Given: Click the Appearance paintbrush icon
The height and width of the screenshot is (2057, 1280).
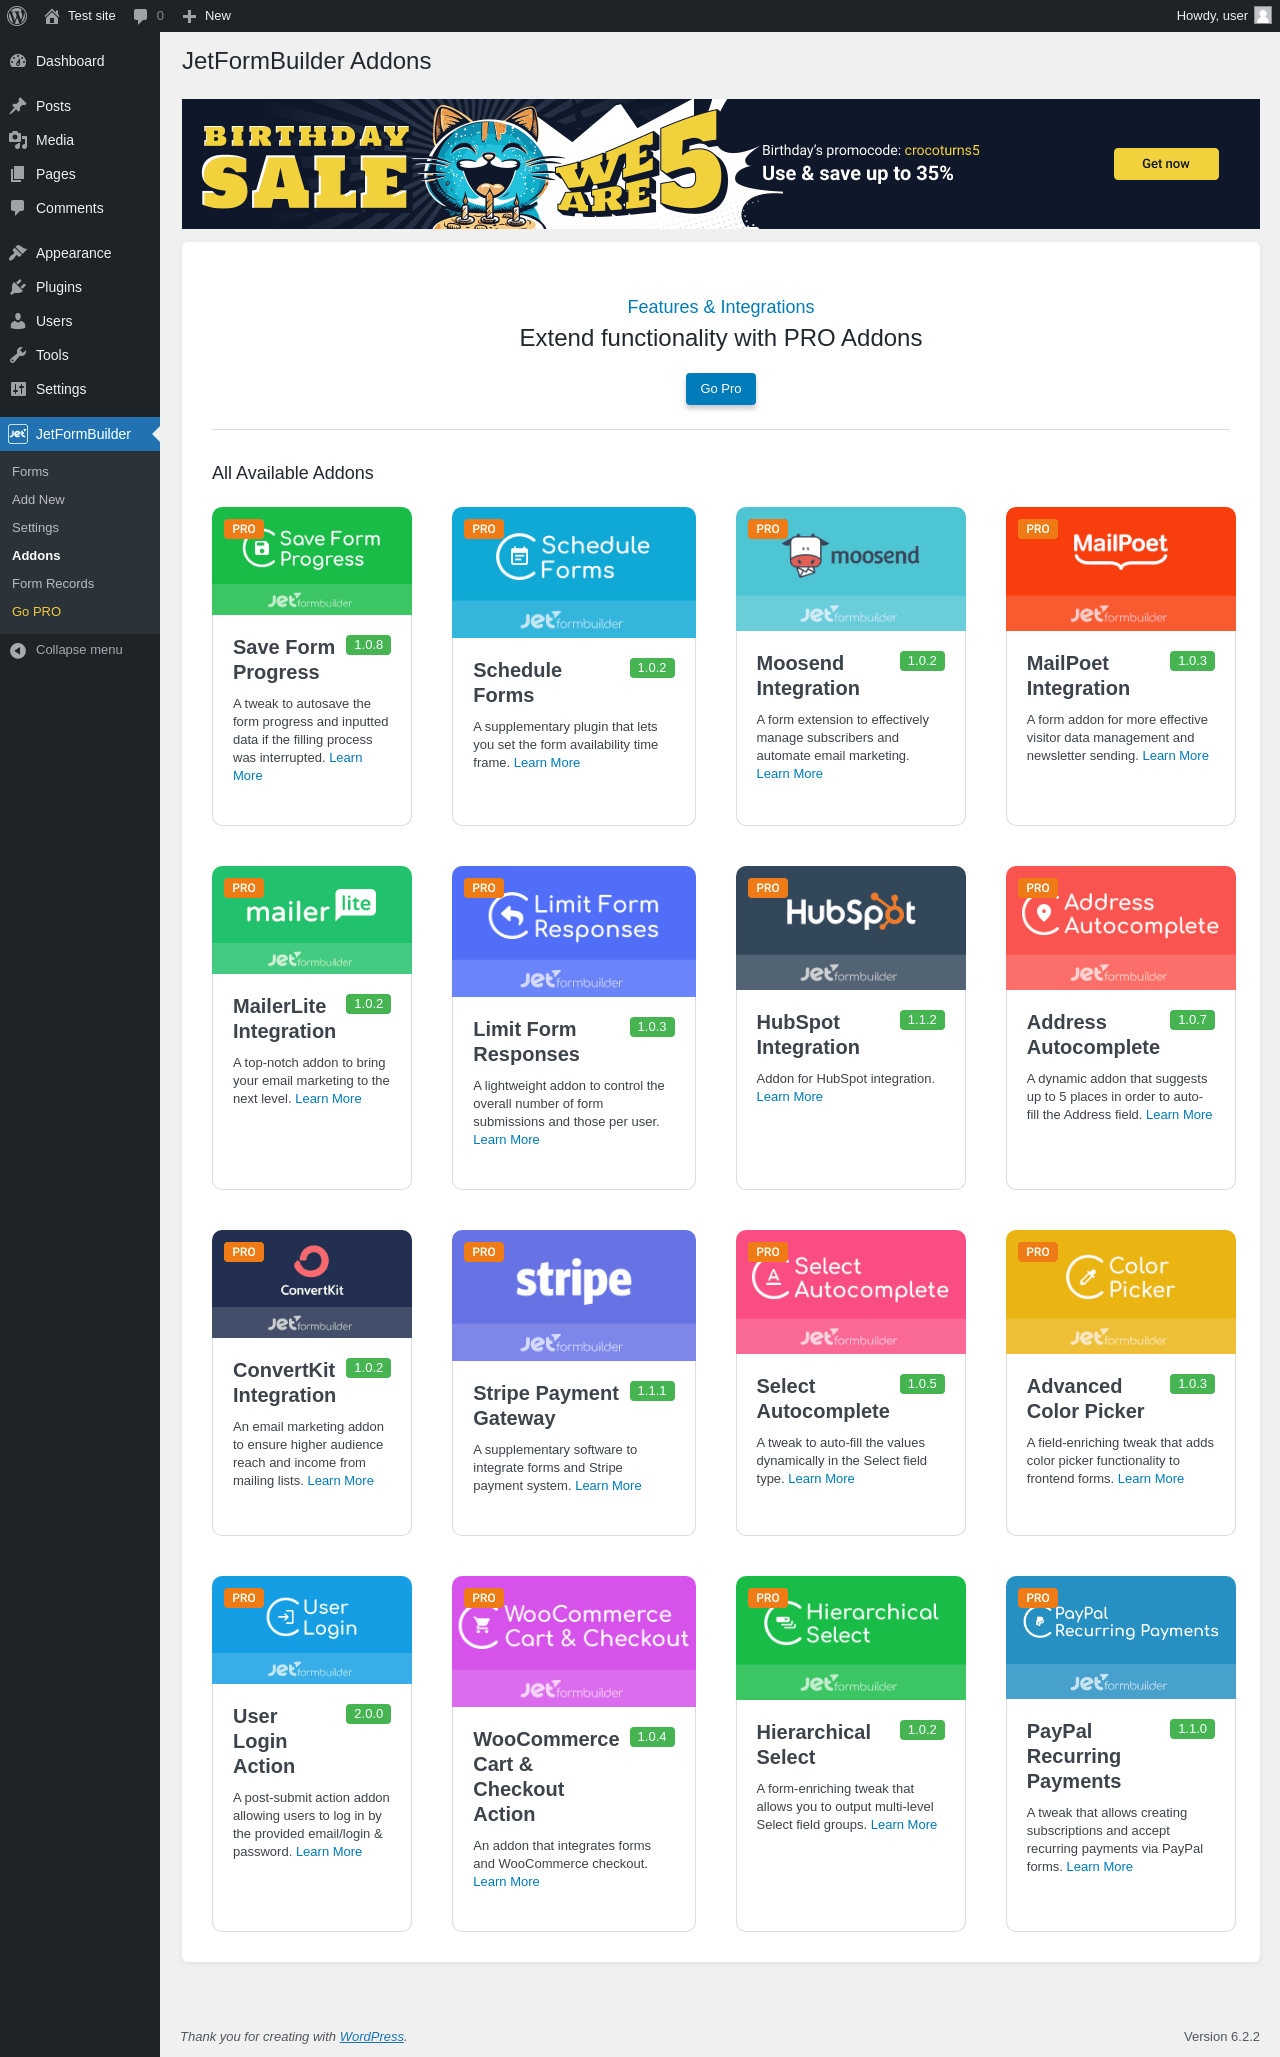Looking at the screenshot, I should pyautogui.click(x=18, y=253).
